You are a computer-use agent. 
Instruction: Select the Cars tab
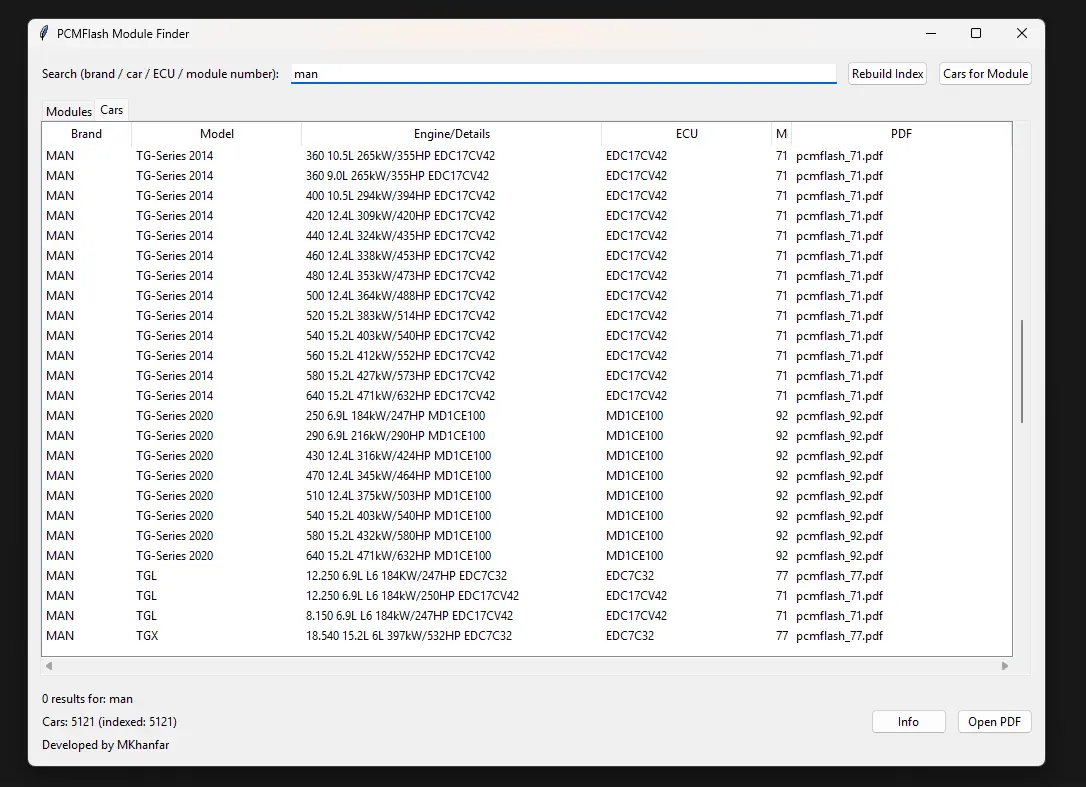112,110
